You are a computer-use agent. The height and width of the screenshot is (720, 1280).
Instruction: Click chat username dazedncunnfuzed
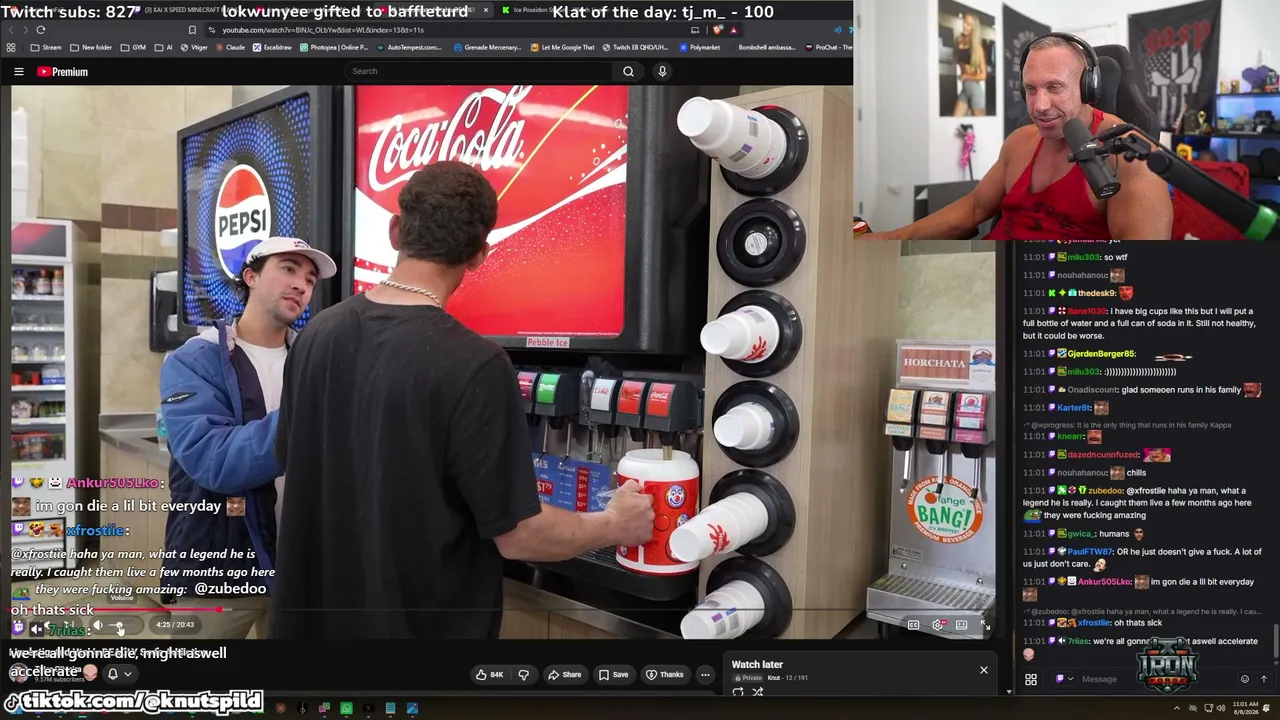click(1102, 455)
